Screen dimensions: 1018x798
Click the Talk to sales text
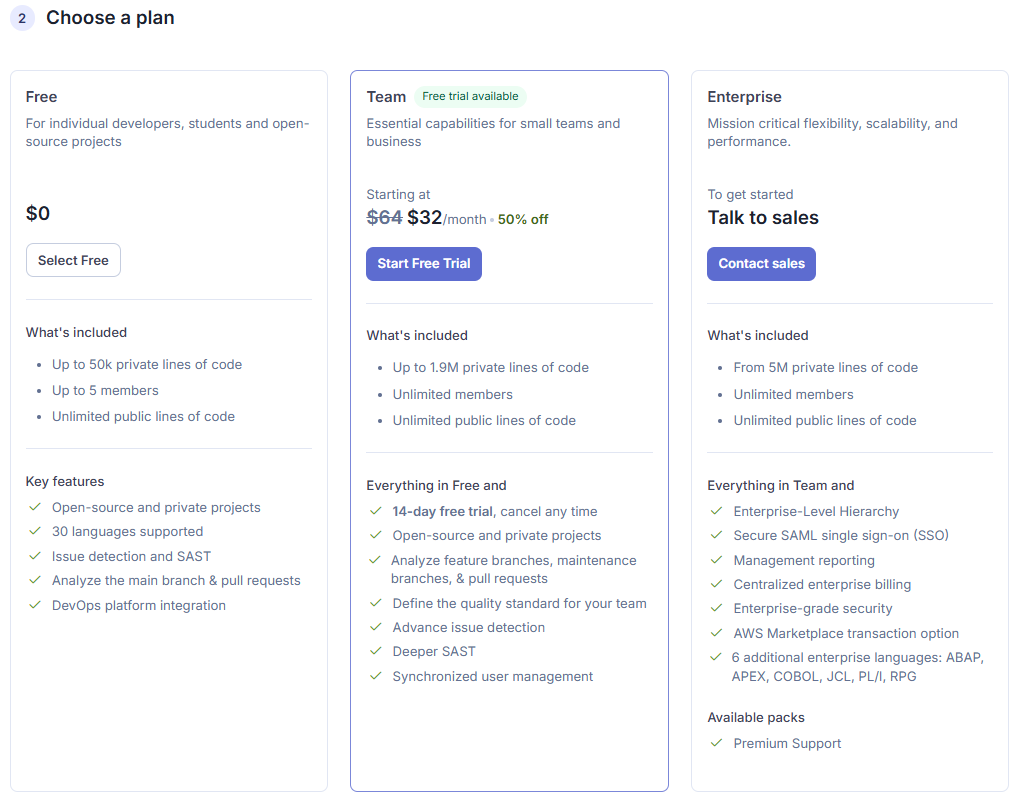point(763,218)
